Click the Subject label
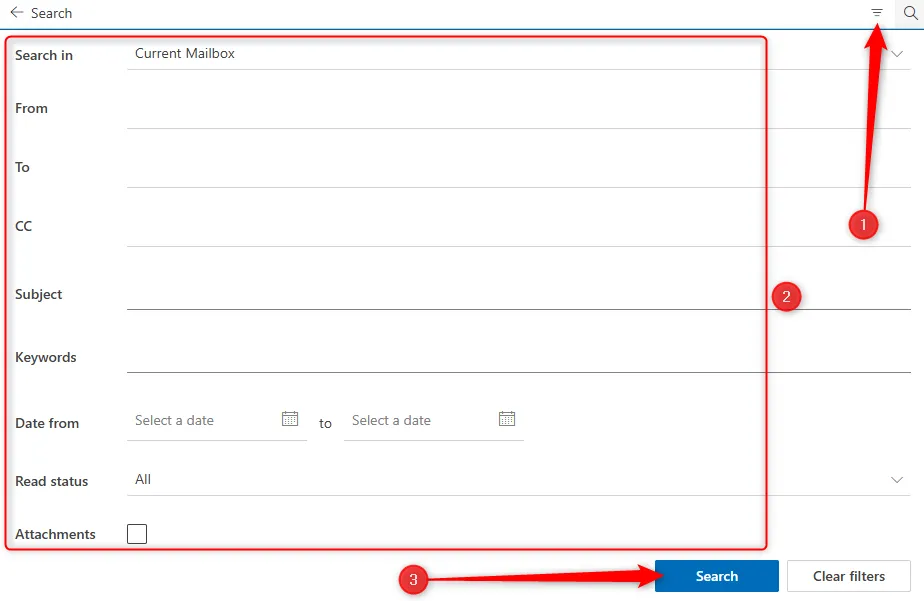924x601 pixels. tap(38, 294)
